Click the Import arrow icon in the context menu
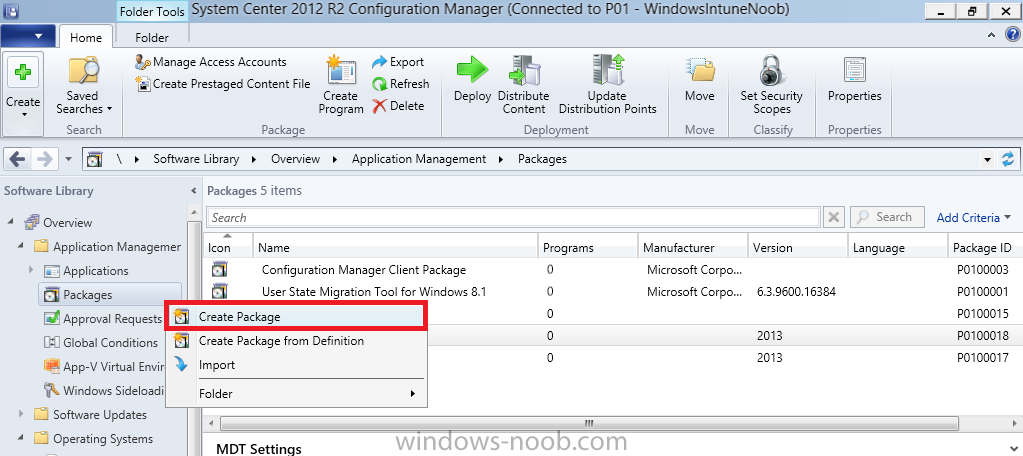The image size is (1023, 456). 182,365
